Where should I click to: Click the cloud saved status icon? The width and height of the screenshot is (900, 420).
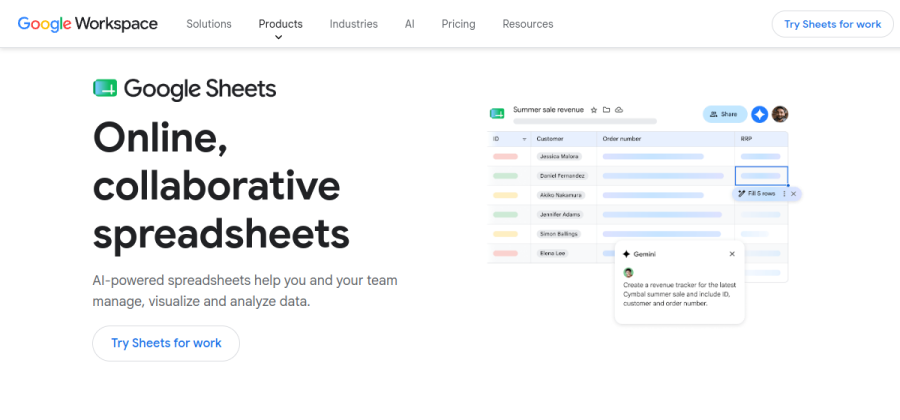click(x=619, y=110)
